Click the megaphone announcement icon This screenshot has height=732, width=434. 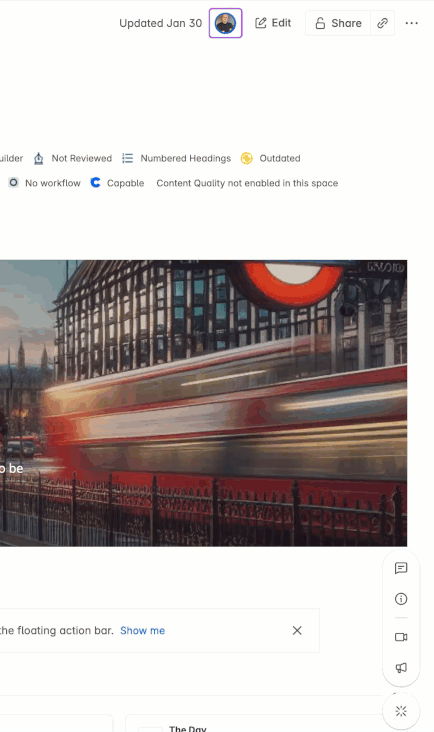[x=401, y=668]
